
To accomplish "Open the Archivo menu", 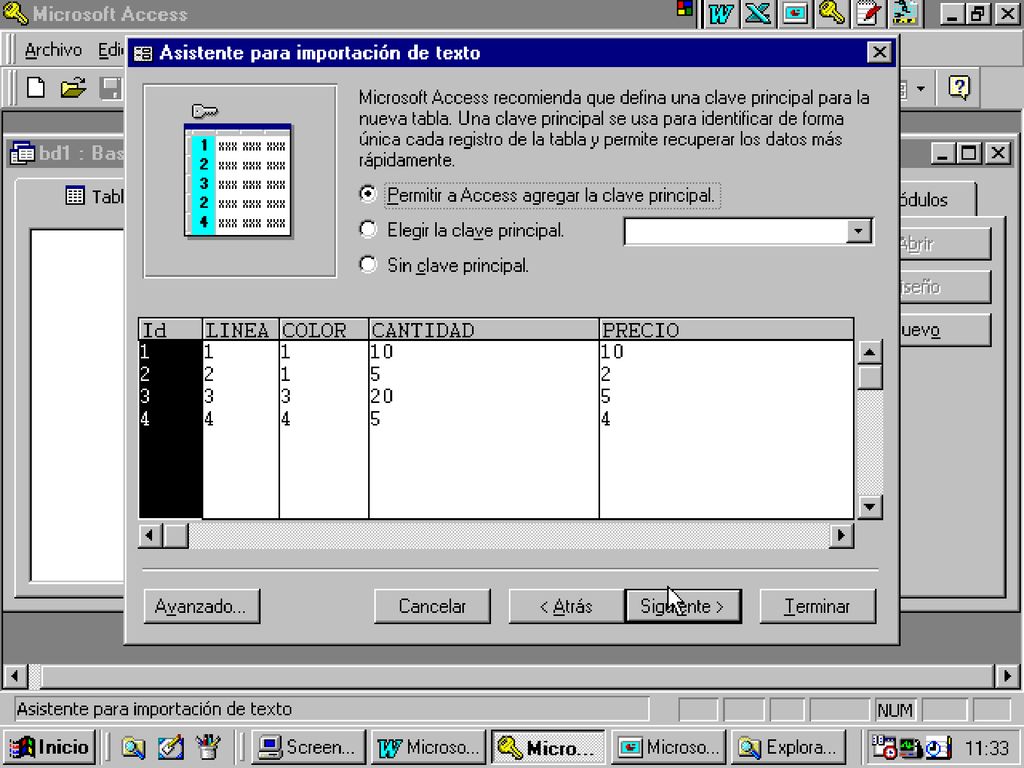I will [53, 50].
